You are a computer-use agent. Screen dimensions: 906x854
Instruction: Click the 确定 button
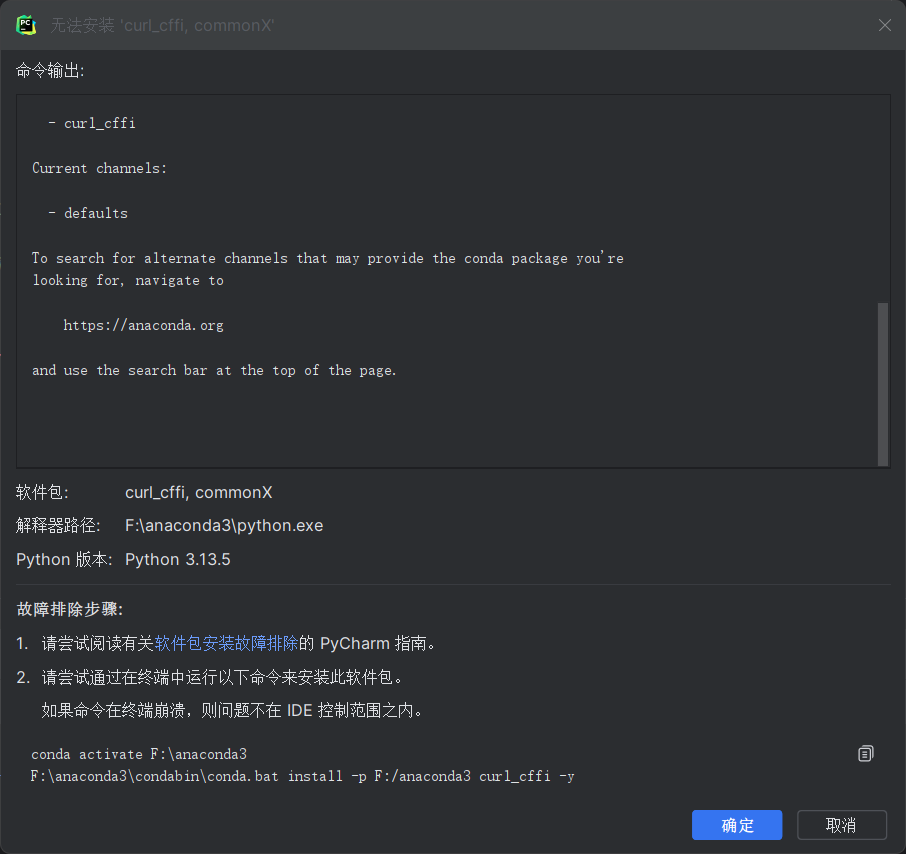[x=737, y=825]
